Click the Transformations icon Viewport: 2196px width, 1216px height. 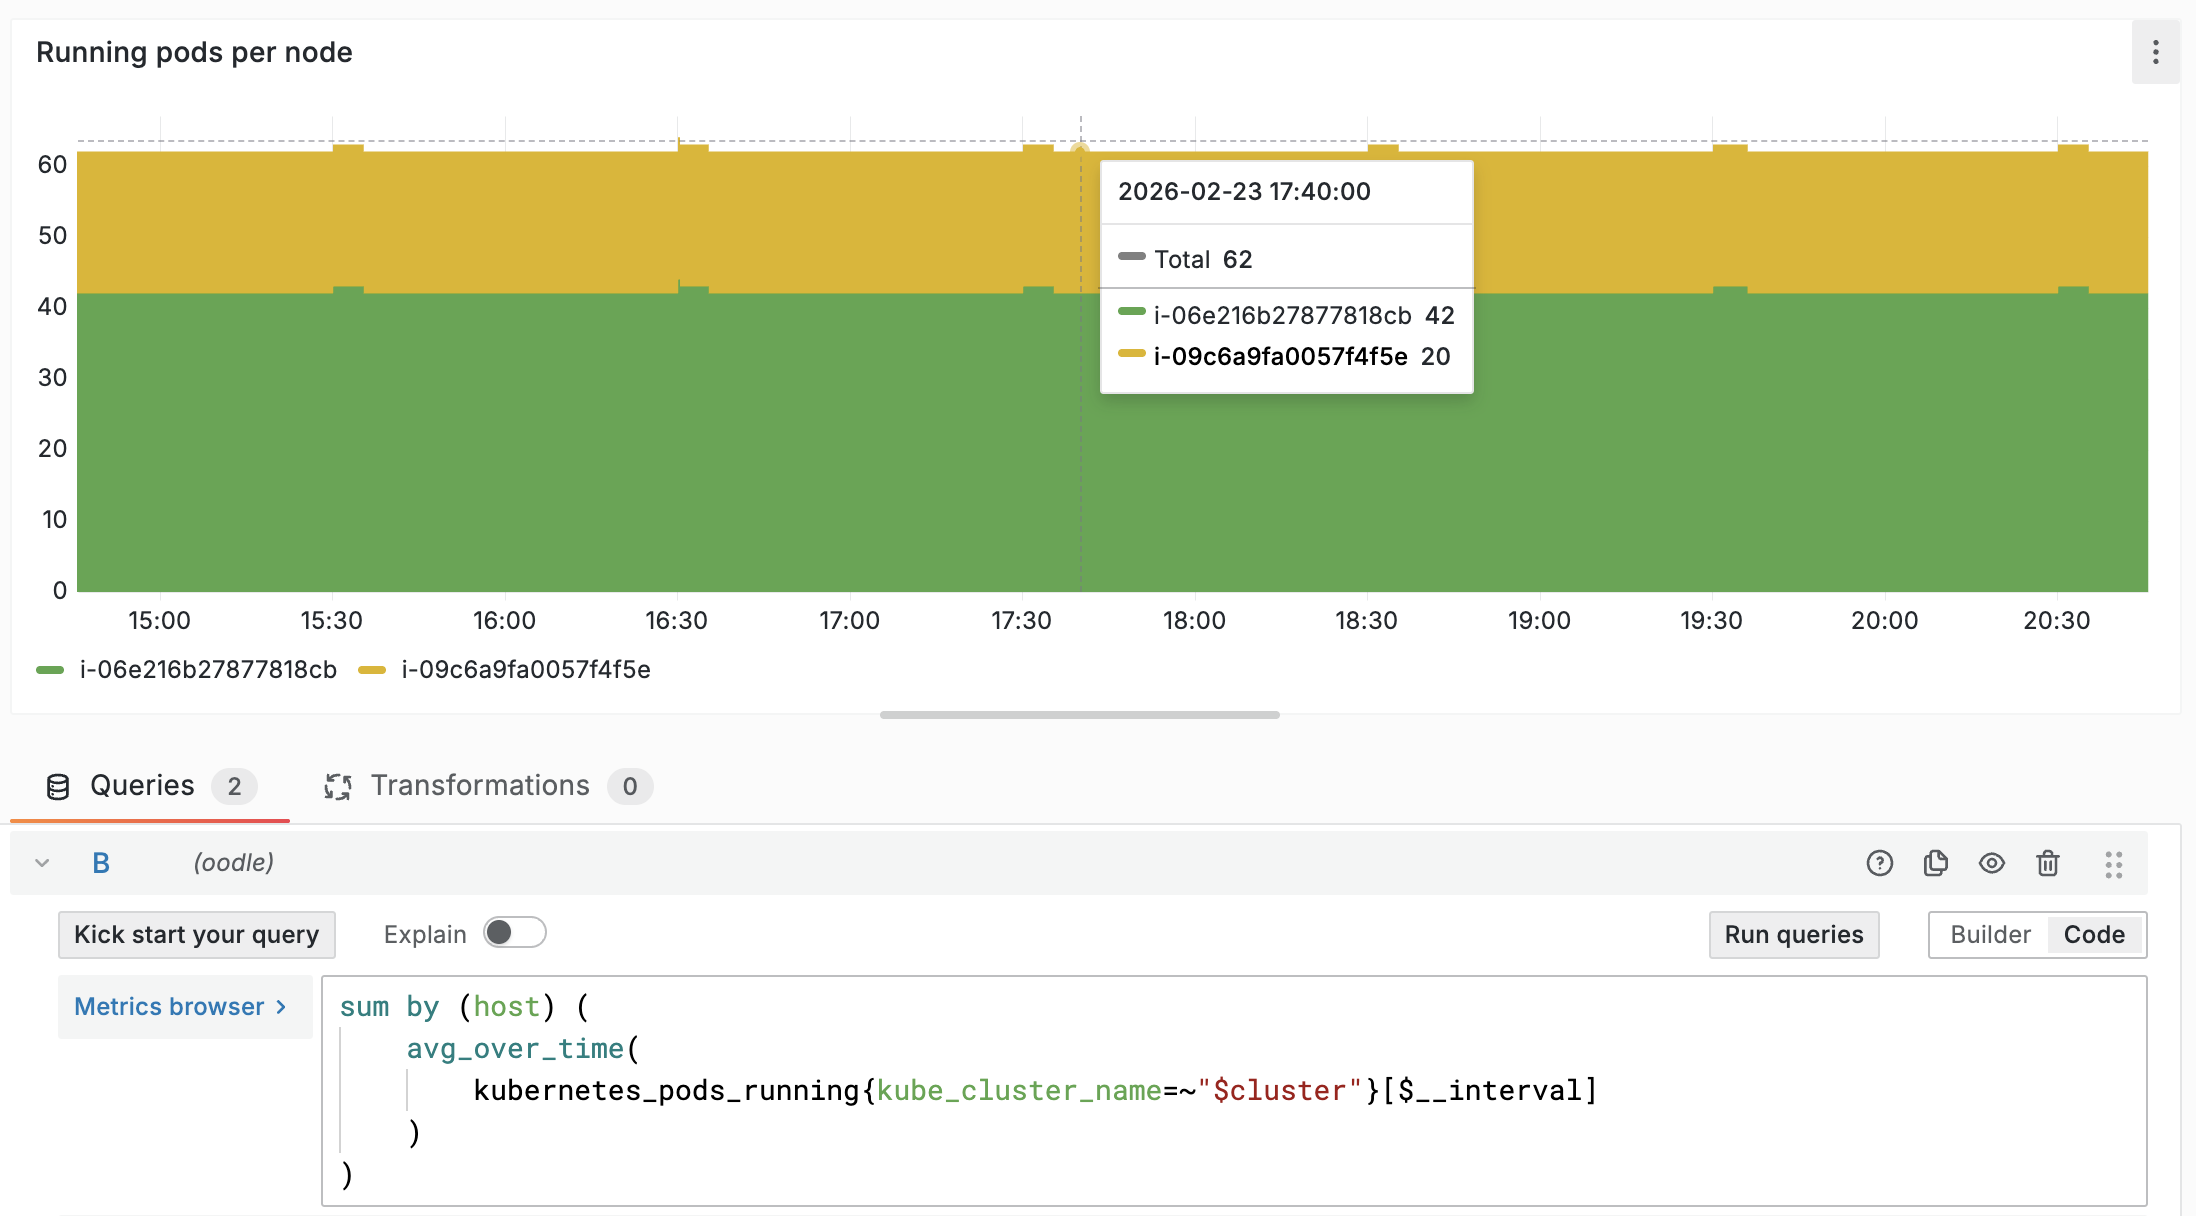coord(338,787)
